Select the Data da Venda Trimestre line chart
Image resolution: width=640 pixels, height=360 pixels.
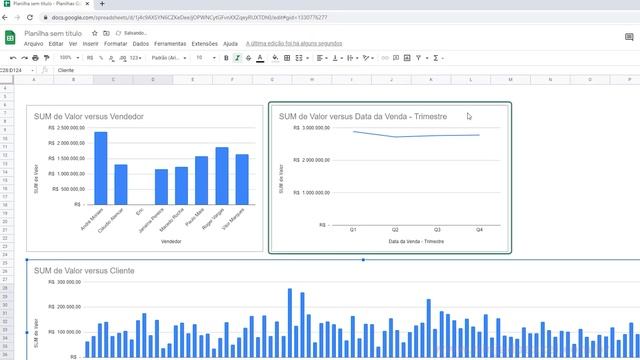(x=390, y=178)
